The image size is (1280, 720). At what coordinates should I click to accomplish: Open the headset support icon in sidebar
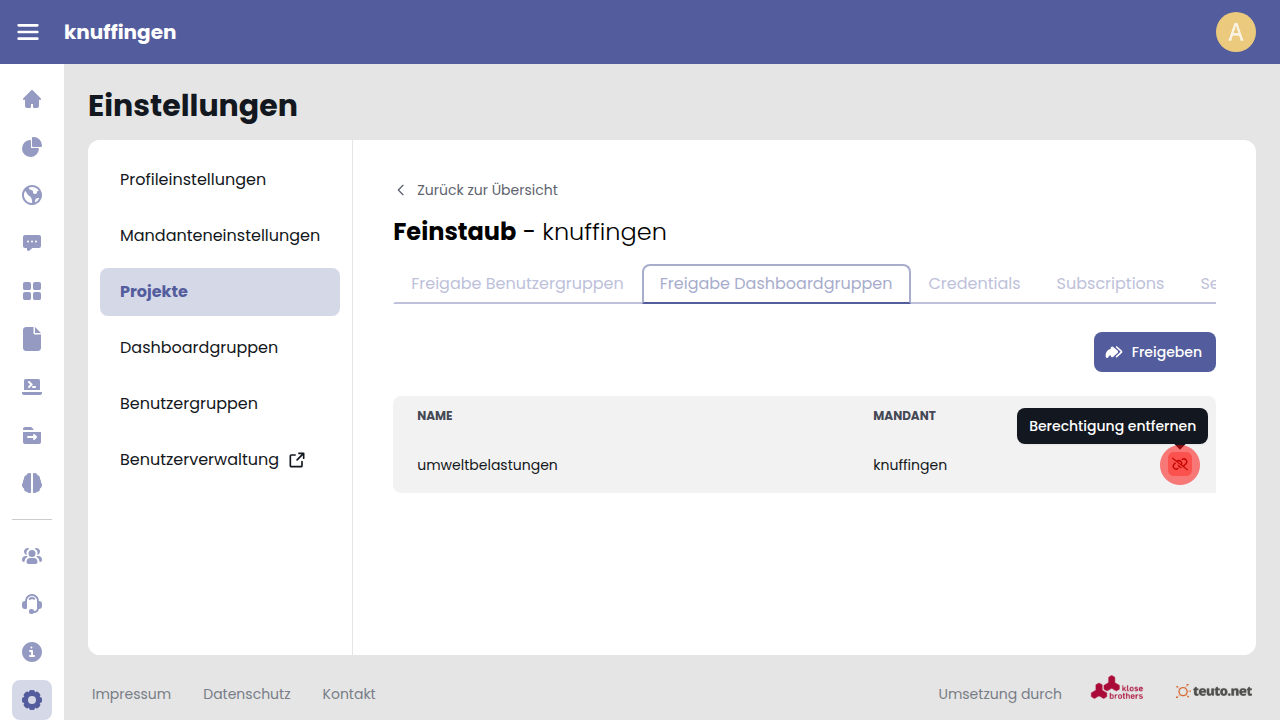click(32, 604)
